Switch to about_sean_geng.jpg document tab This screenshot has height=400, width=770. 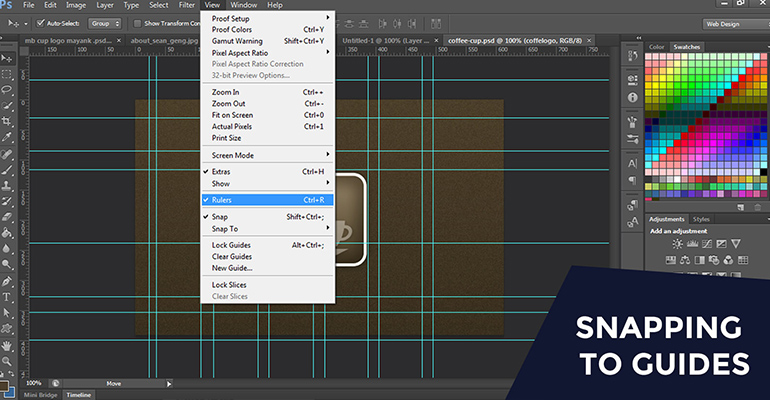(165, 41)
